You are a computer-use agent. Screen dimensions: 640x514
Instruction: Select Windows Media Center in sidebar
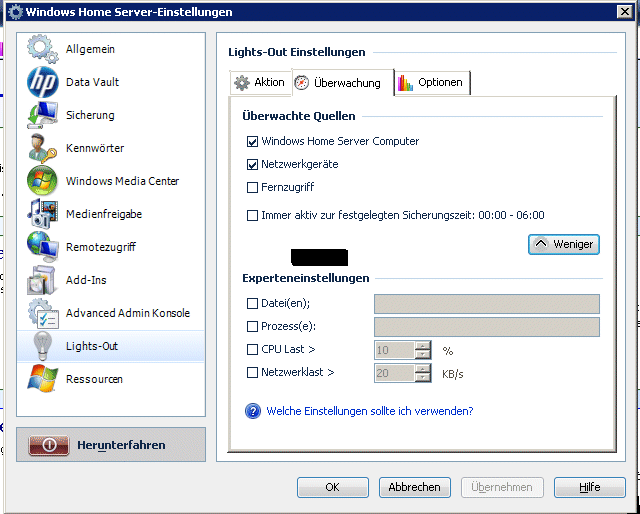(111, 181)
